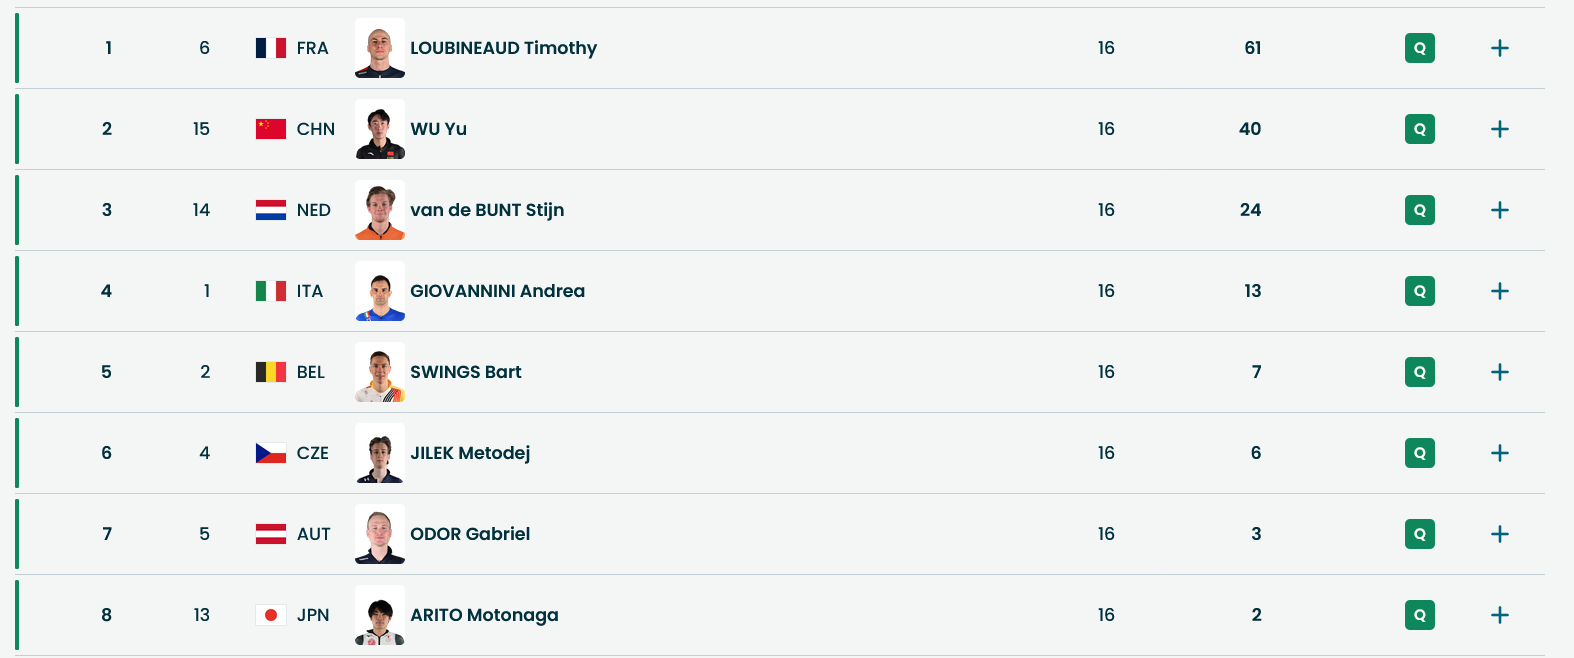Viewport: 1574px width, 658px height.
Task: Click the plus icon beside SWINGS Bart
Action: (1499, 372)
